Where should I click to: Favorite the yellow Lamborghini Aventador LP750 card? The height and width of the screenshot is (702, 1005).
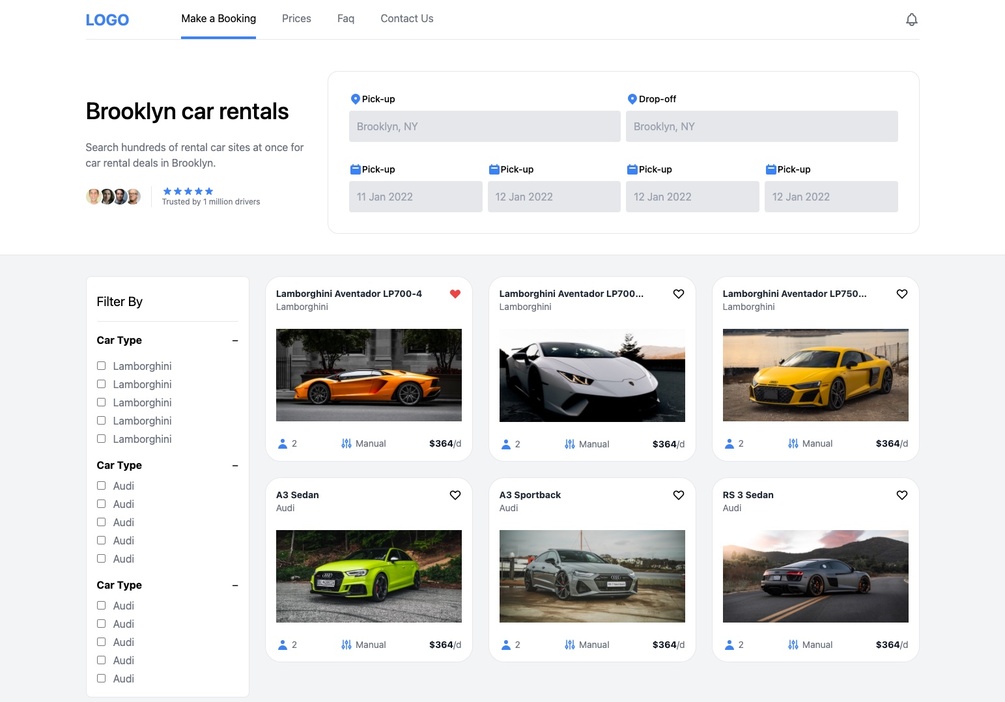pyautogui.click(x=902, y=294)
